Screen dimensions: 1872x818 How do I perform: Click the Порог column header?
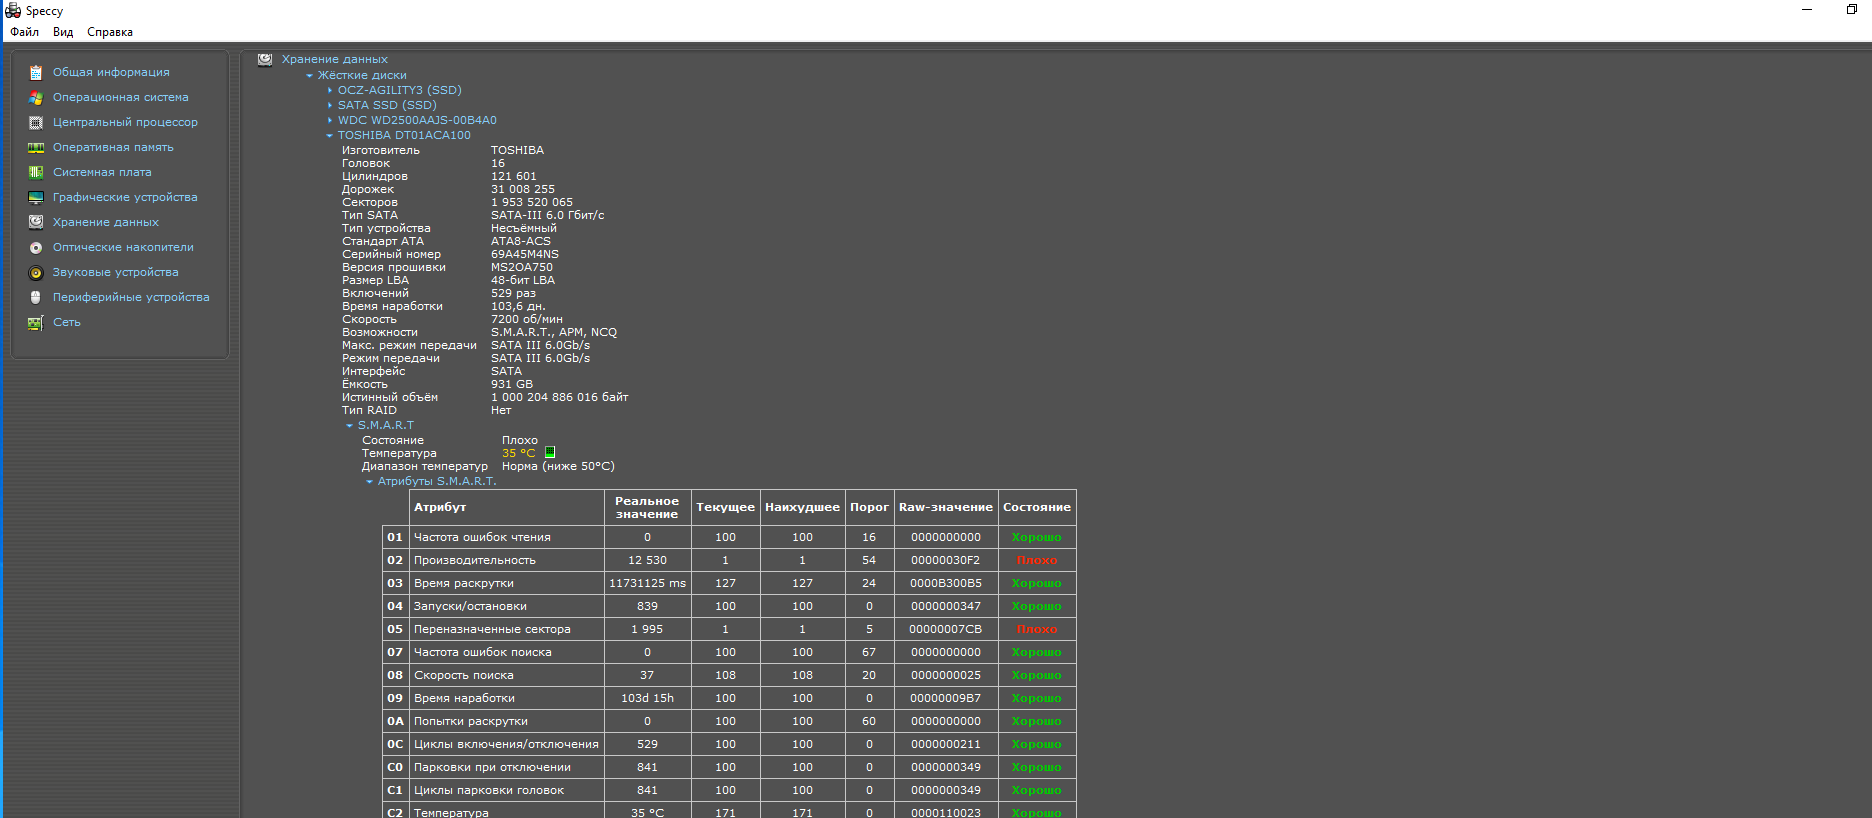869,507
